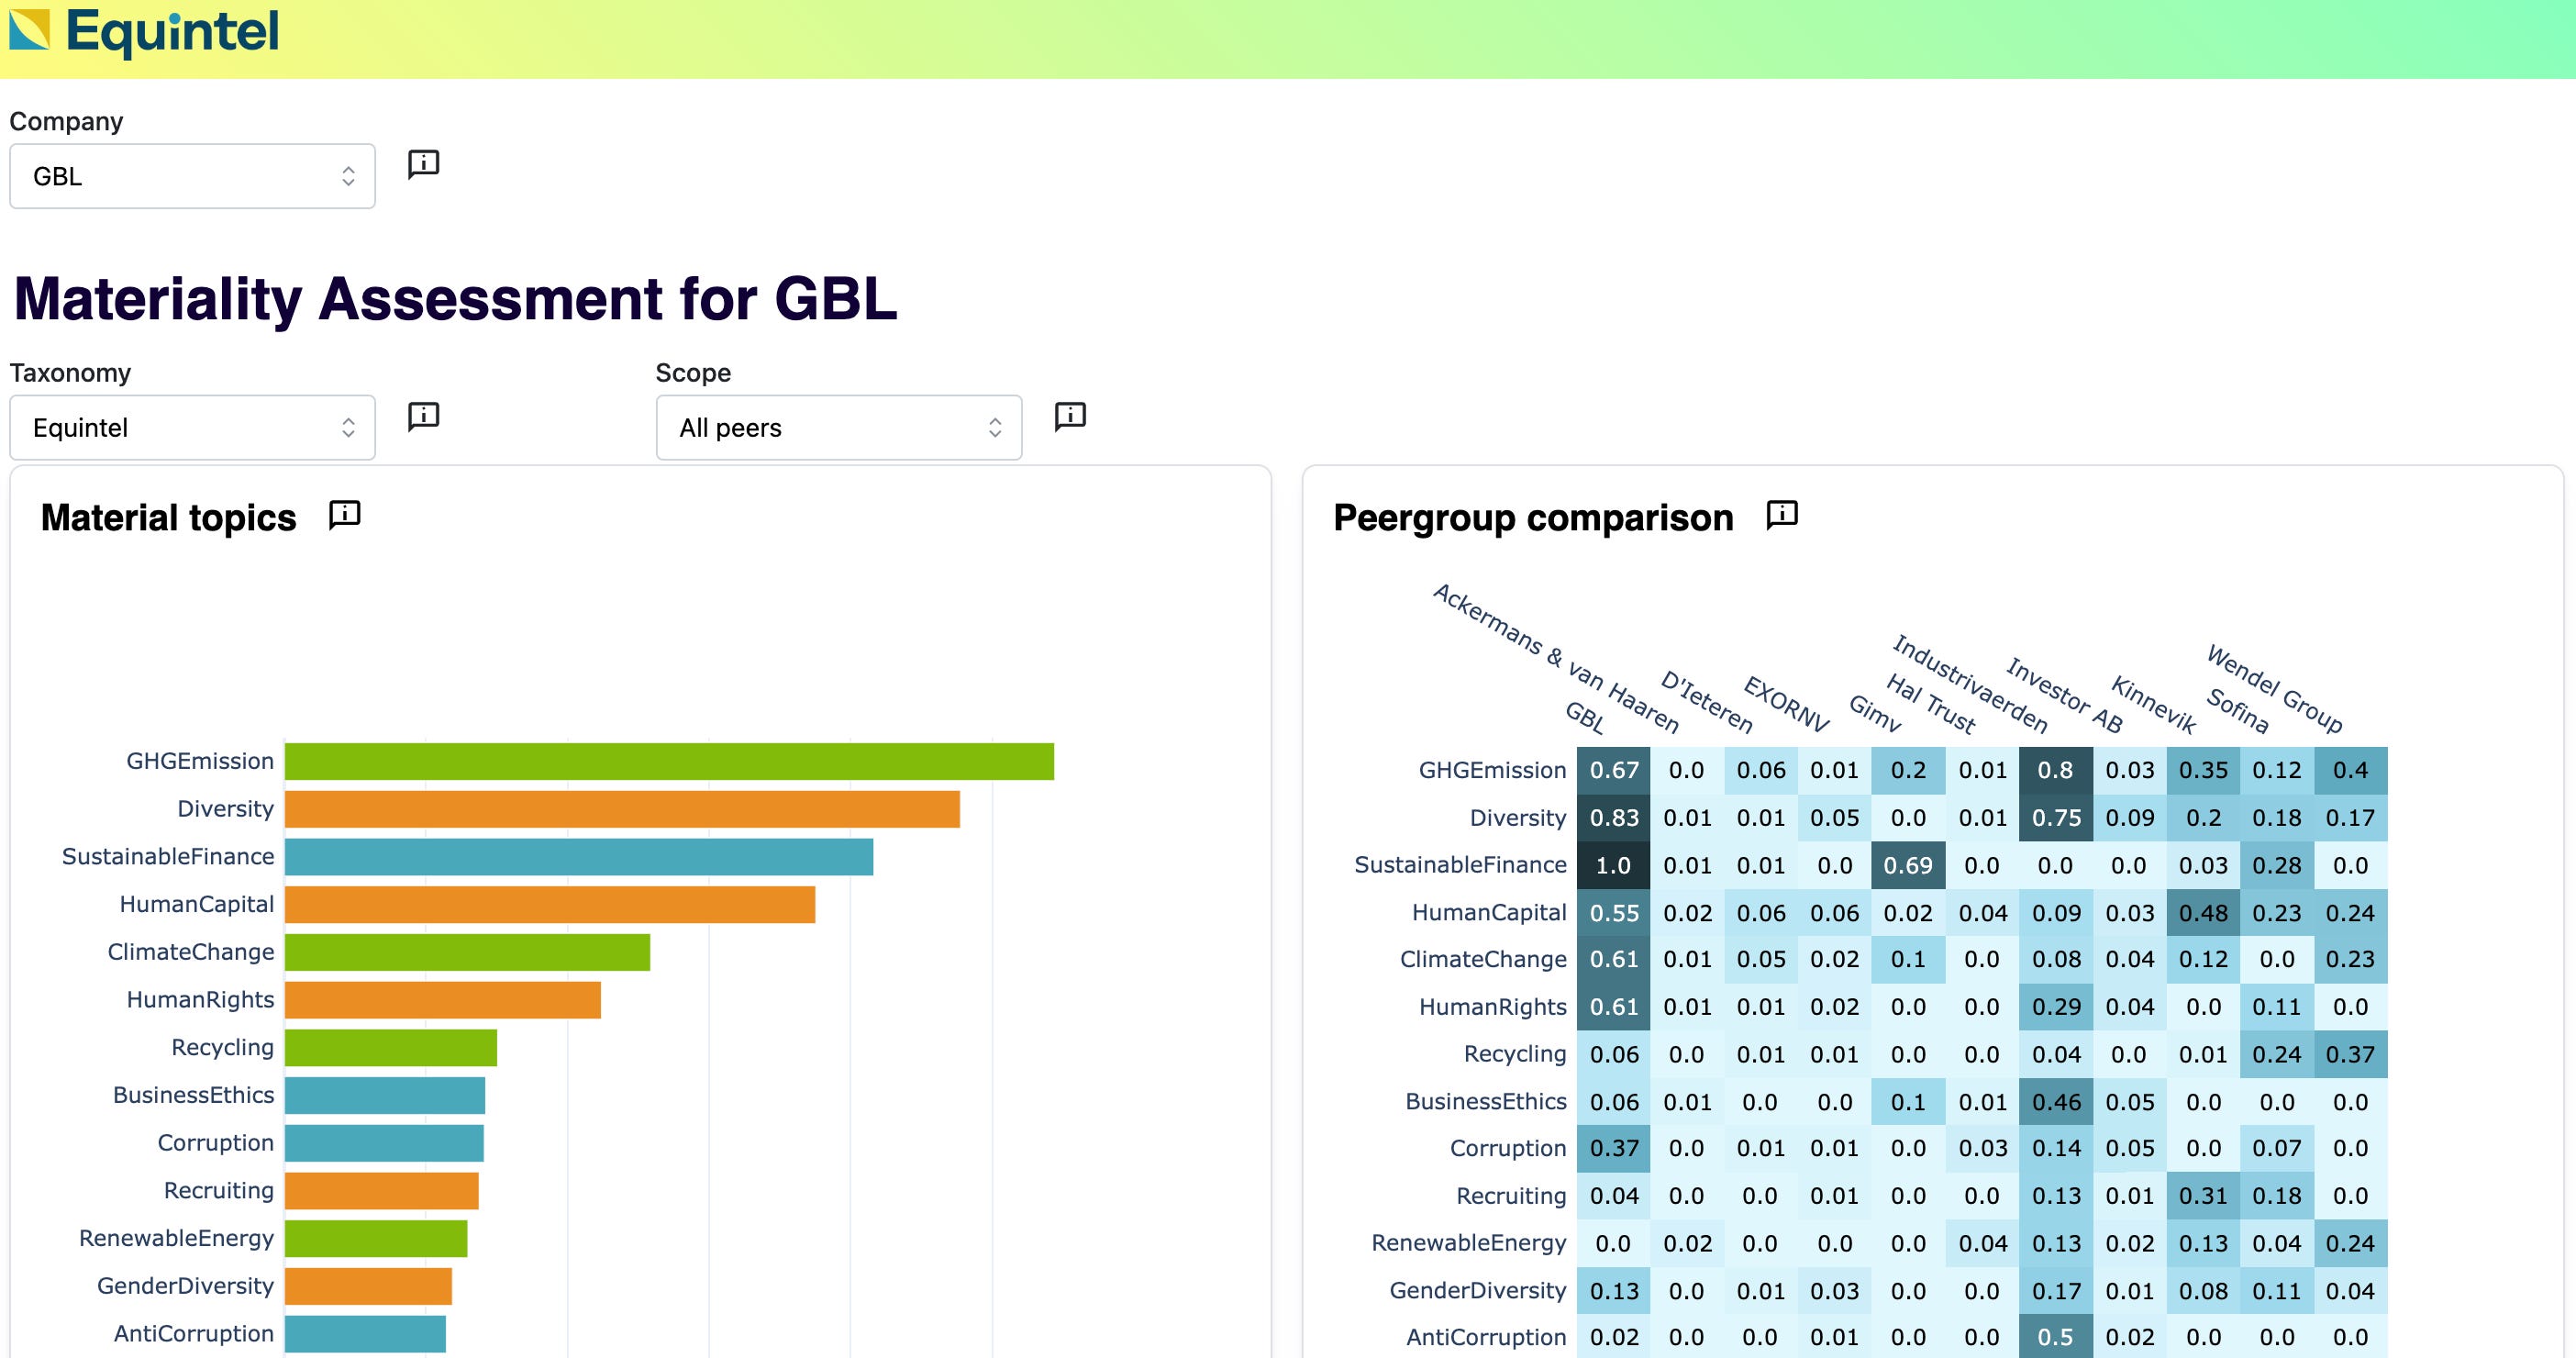Click heatmap cell 0.37 in Recycling row

[x=2350, y=1054]
